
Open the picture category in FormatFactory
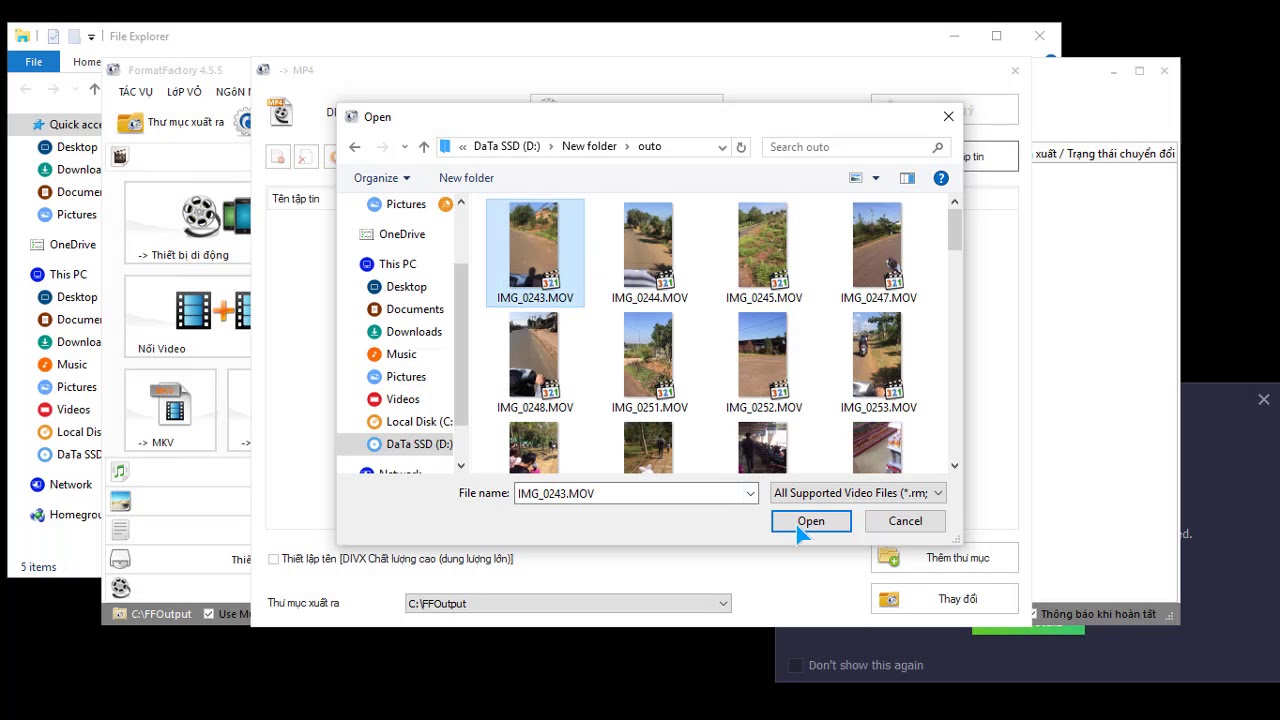(120, 501)
